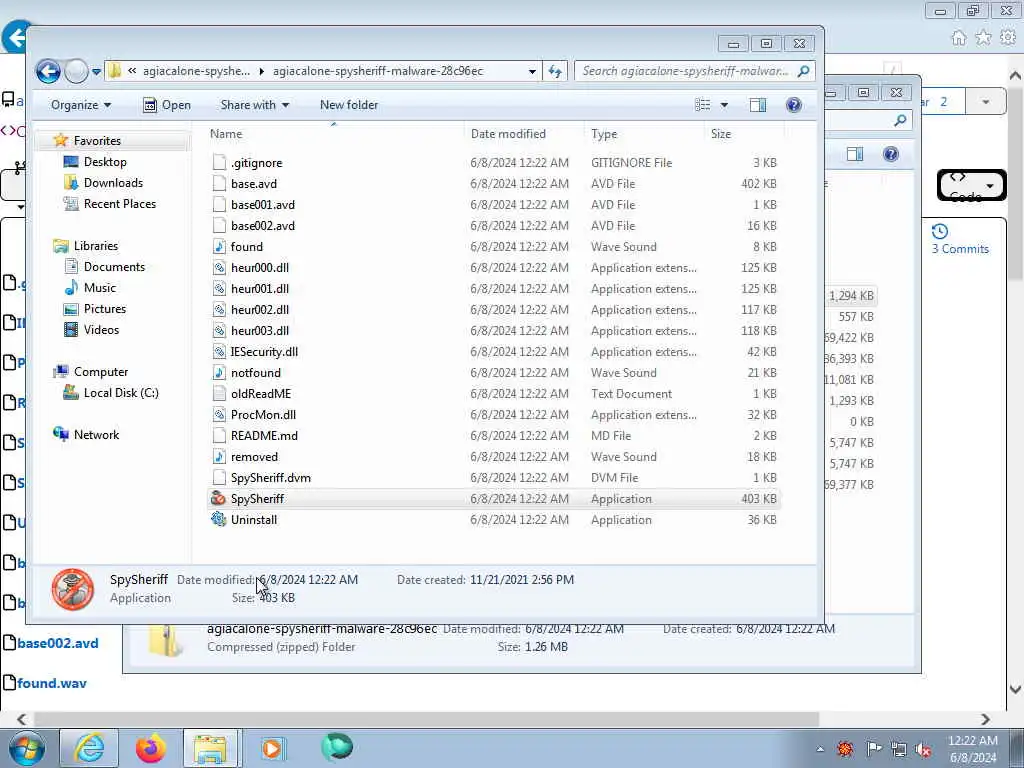The image size is (1024, 768).
Task: Click the change view icon
Action: pyautogui.click(x=703, y=104)
